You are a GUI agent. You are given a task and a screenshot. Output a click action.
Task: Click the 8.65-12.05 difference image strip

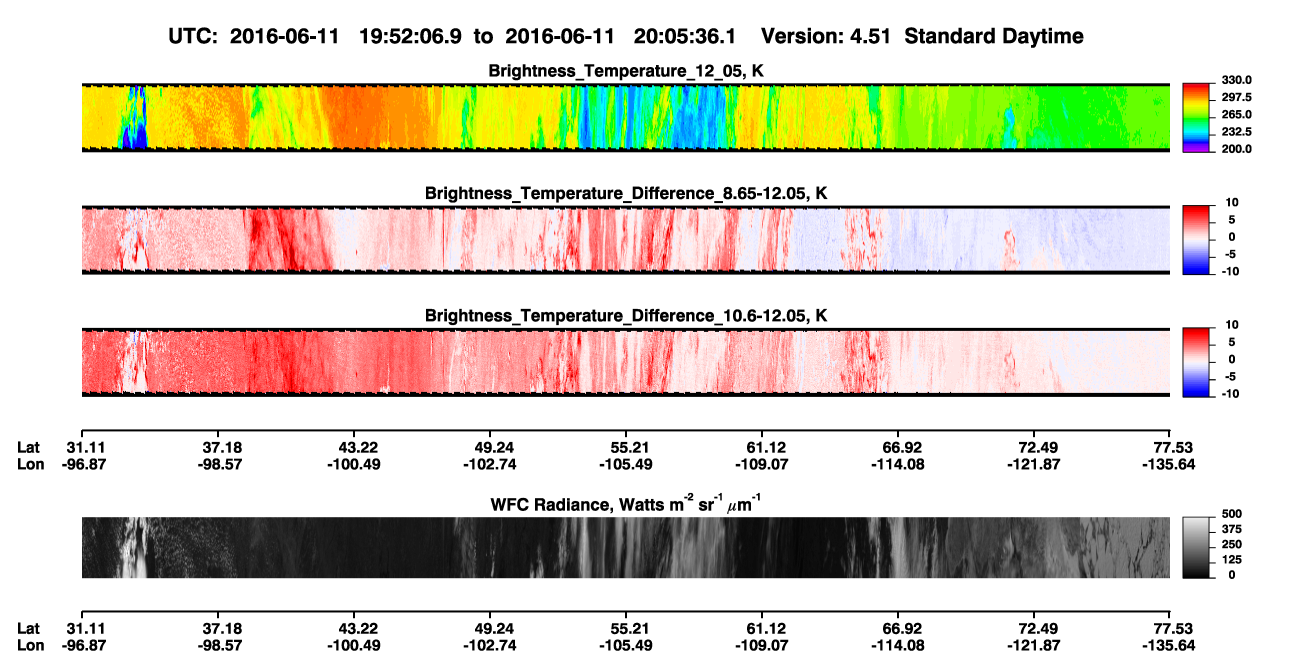626,240
